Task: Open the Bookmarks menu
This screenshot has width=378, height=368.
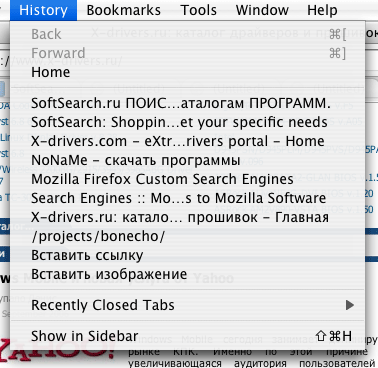Action: [123, 10]
